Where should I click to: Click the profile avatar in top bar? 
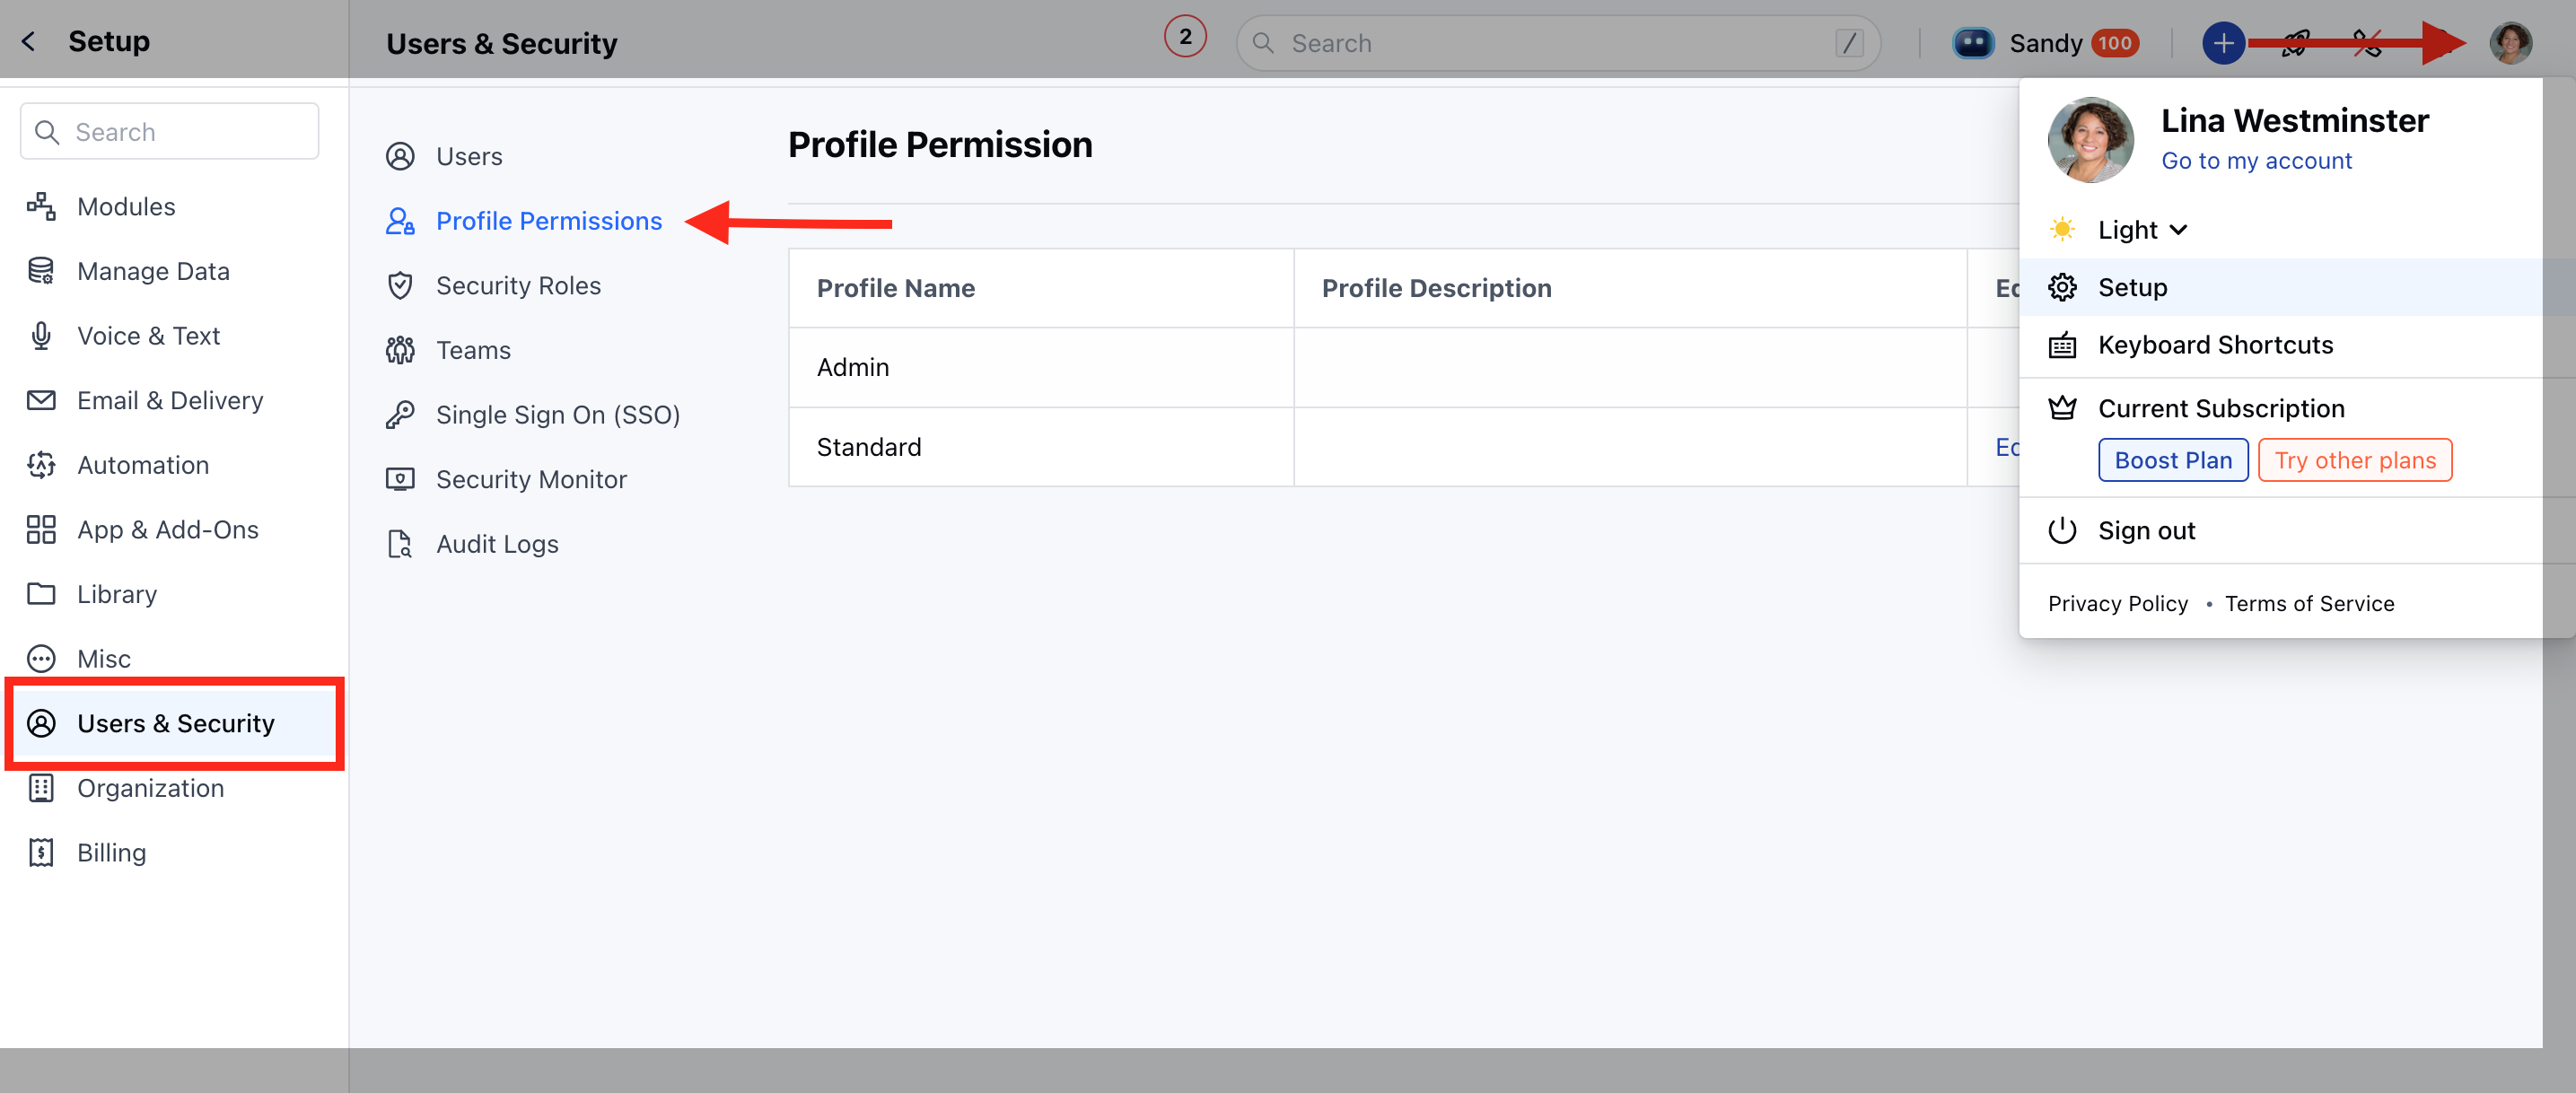(x=2510, y=43)
